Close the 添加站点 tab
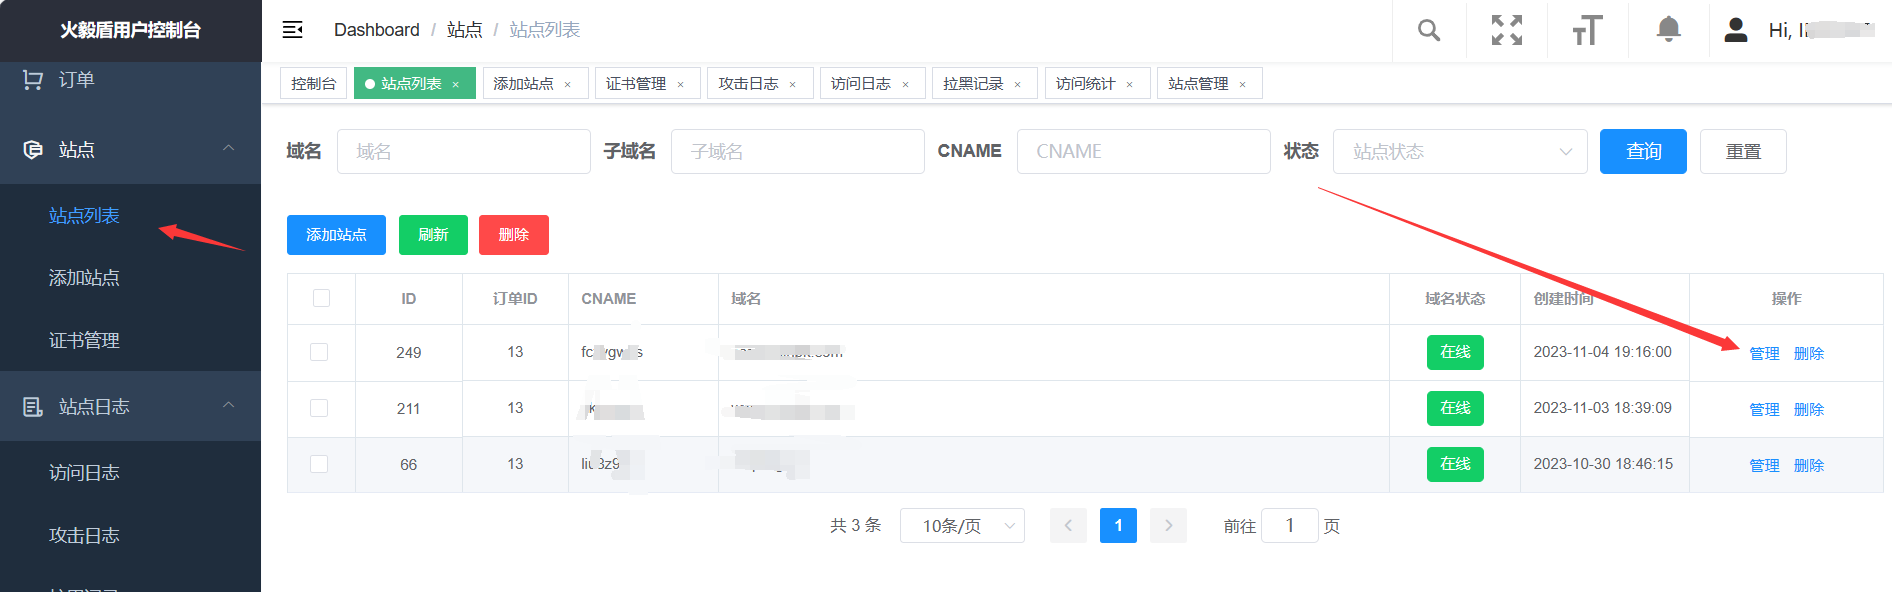Viewport: 1892px width, 592px height. [x=568, y=84]
